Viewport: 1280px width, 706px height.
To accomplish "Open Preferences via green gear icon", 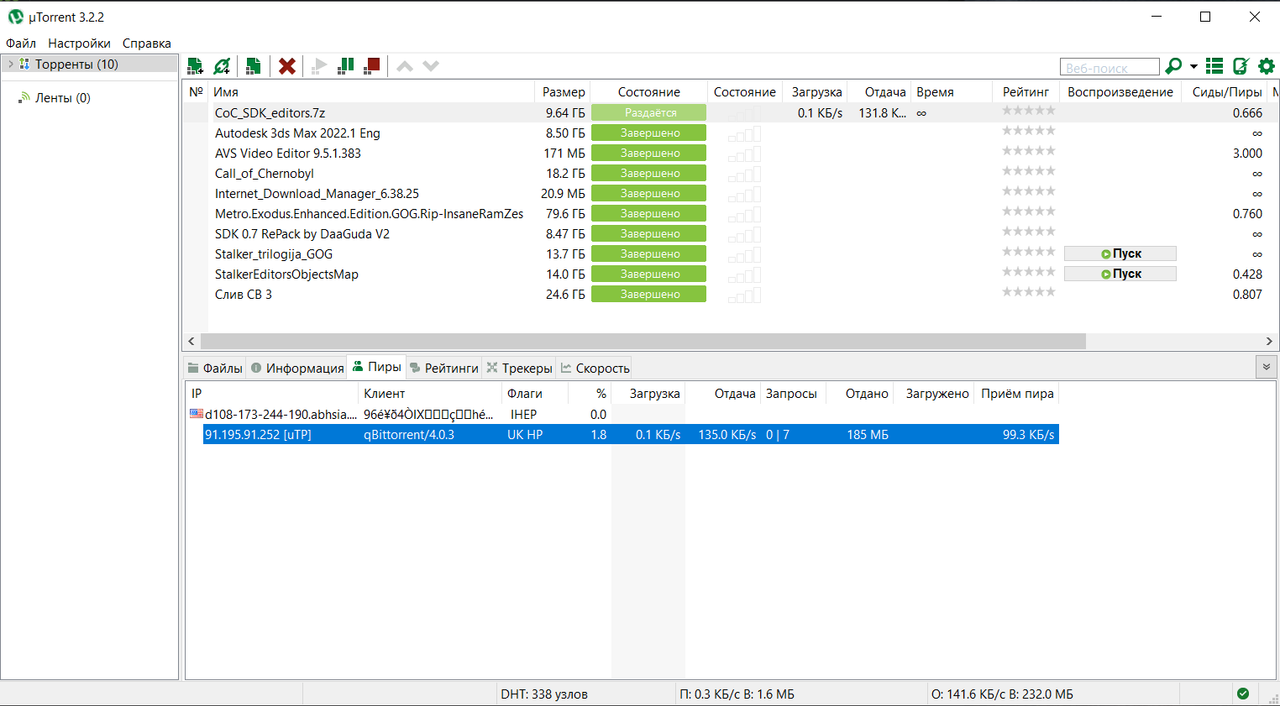I will click(x=1266, y=66).
